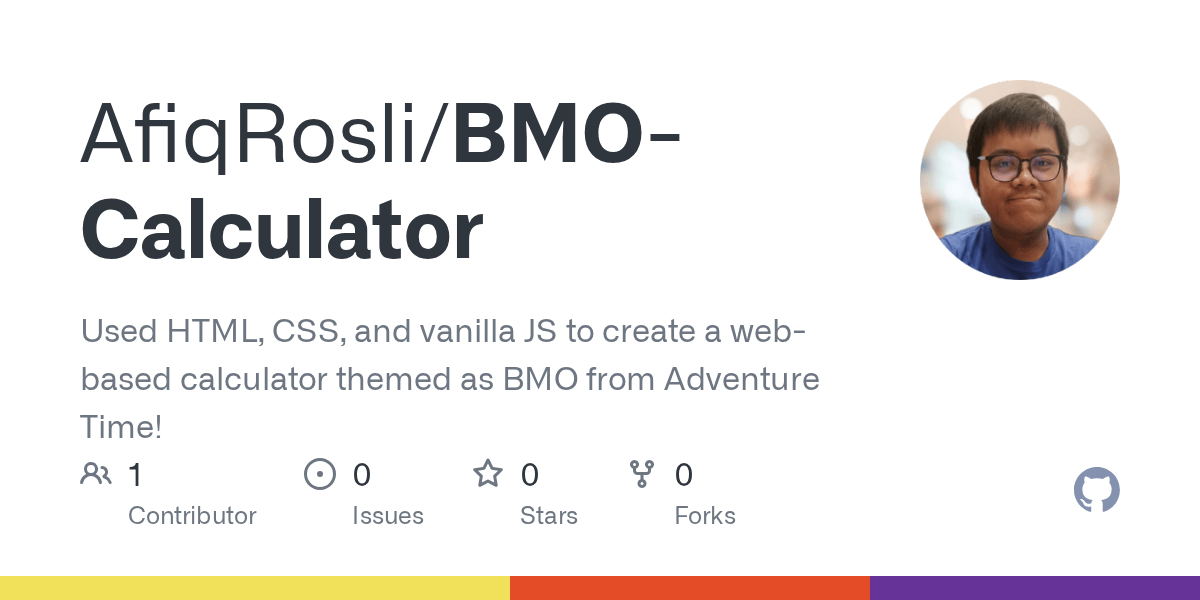Click the yellow language bar segment
The width and height of the screenshot is (1200, 600).
pos(255,588)
